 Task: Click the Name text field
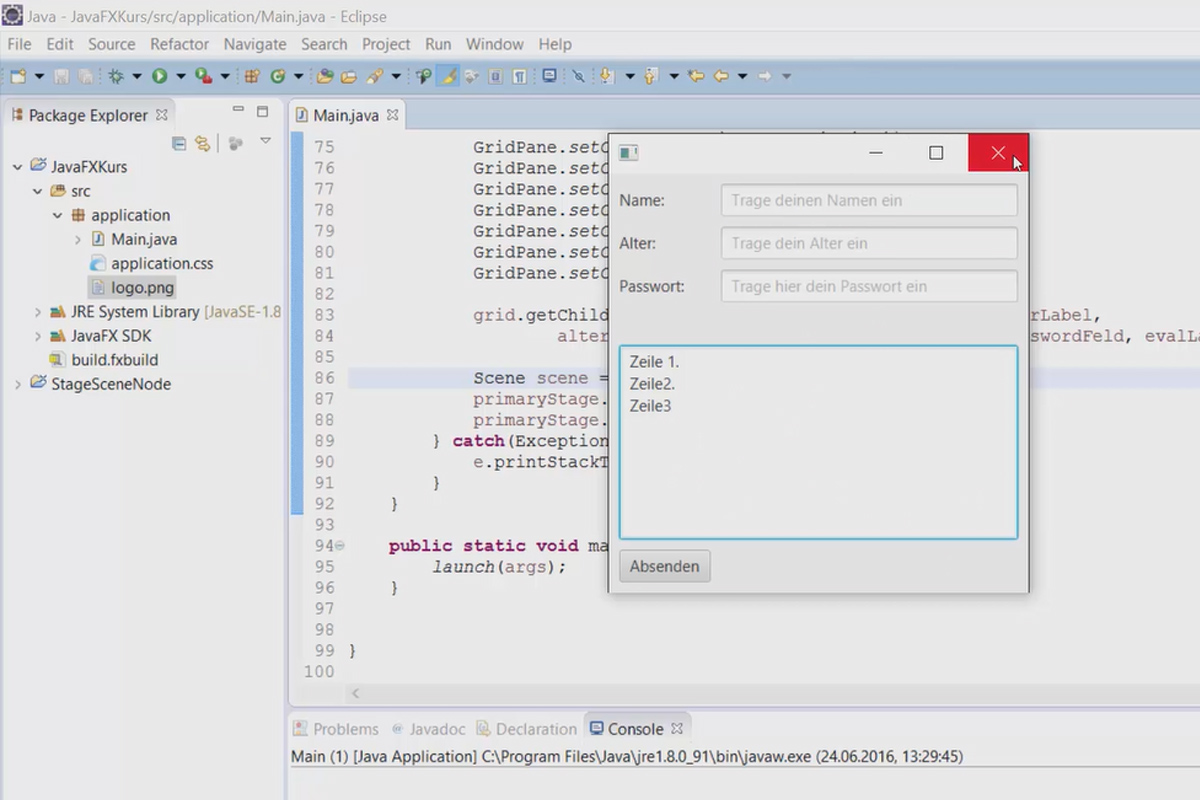click(x=869, y=200)
